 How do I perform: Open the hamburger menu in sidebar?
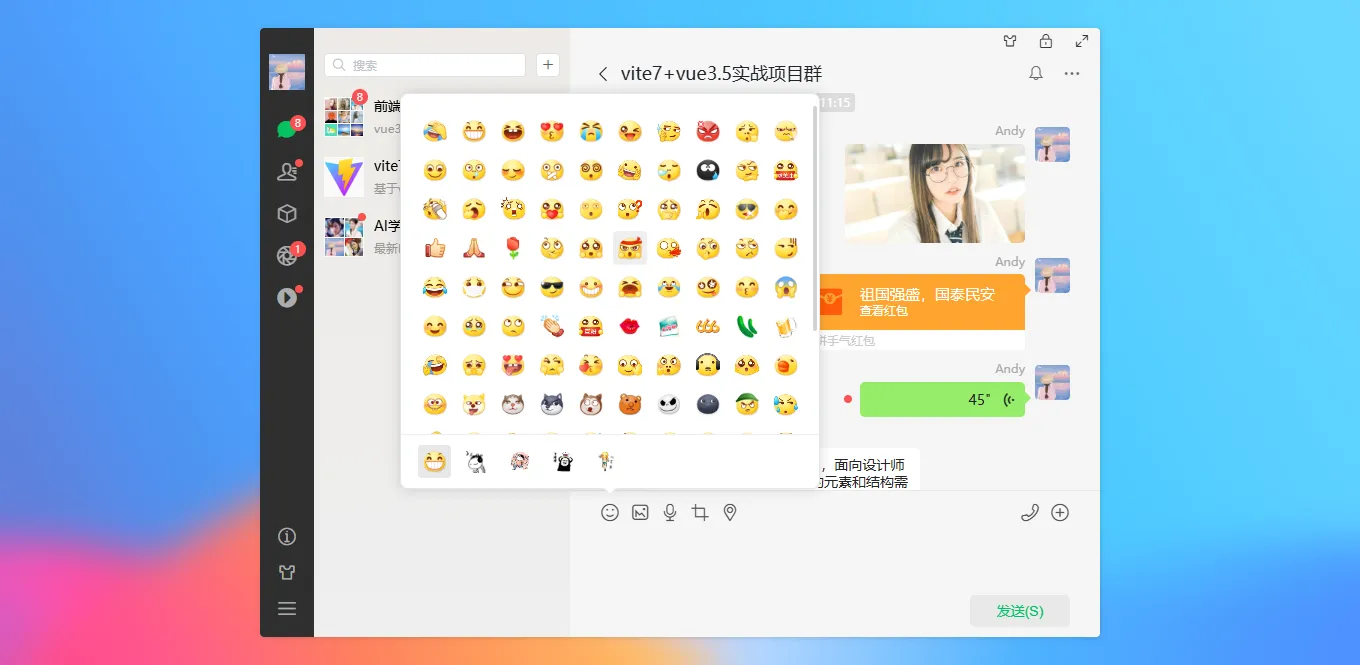(x=287, y=608)
